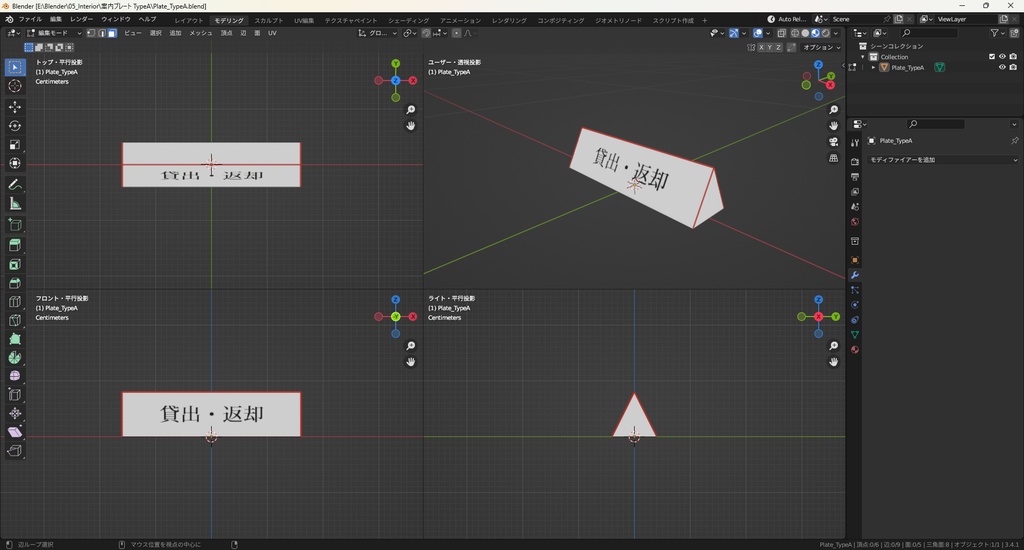Activate the 3D Cursor tool
The width and height of the screenshot is (1024, 550).
[x=15, y=86]
